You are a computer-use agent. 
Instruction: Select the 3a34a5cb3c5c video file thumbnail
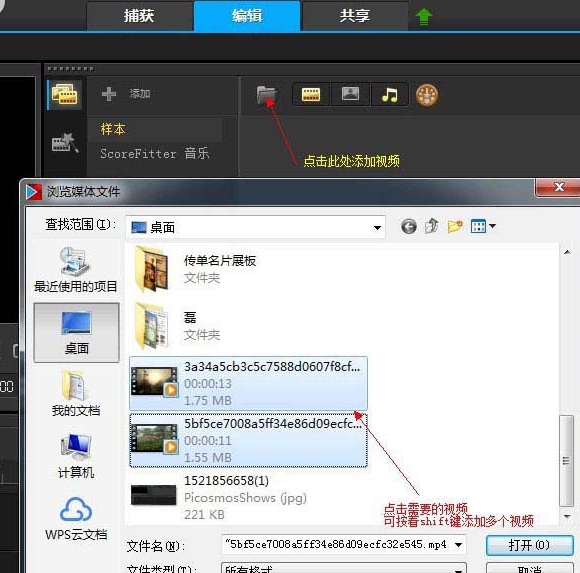155,382
